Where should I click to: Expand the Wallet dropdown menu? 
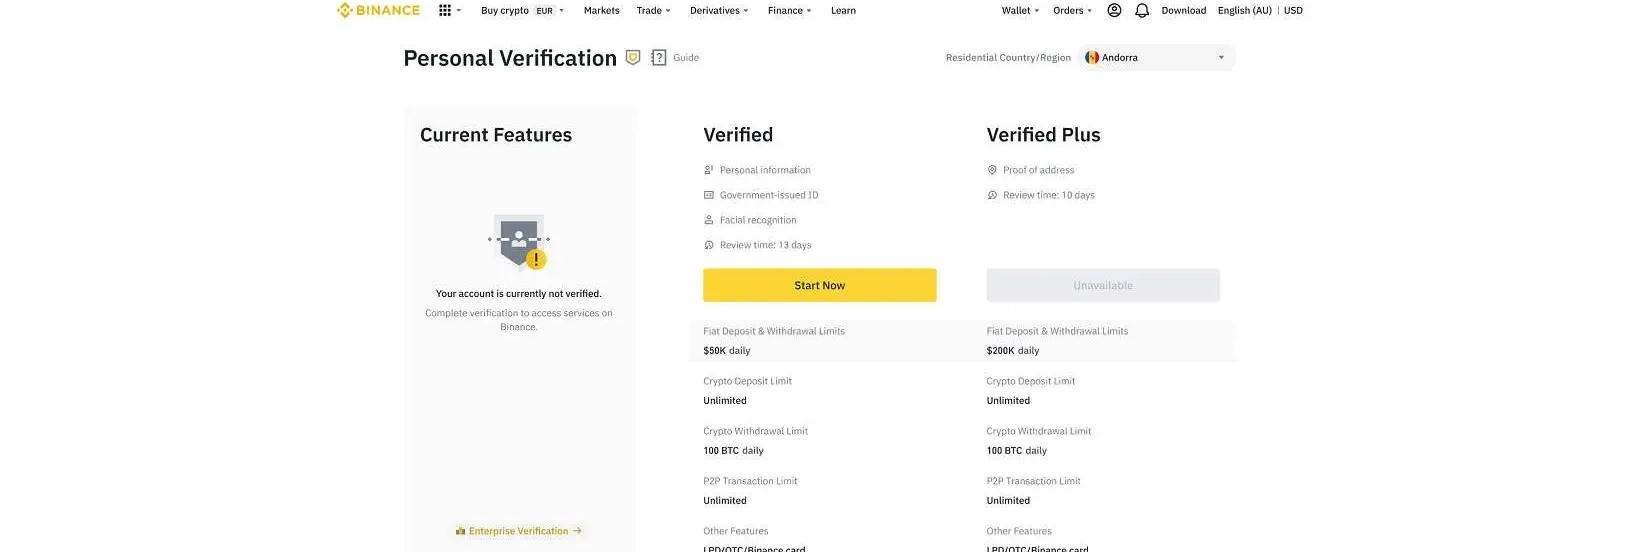click(x=1020, y=11)
